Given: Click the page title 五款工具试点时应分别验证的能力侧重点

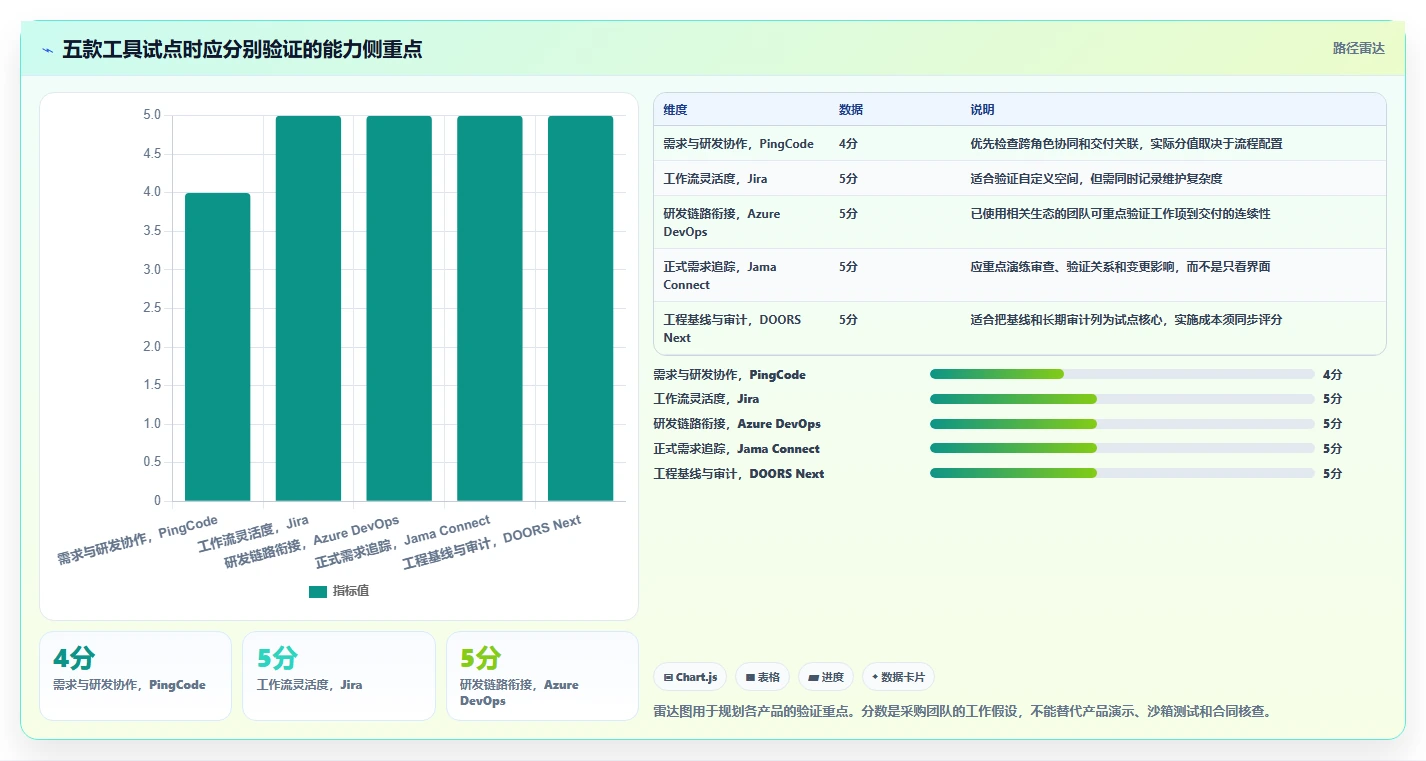Looking at the screenshot, I should click(242, 49).
